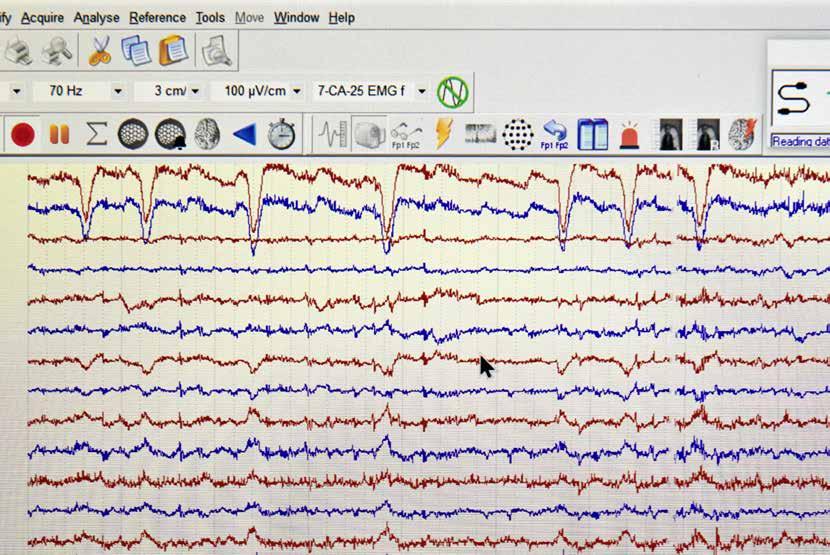Open the 3 cm/ paper speed dropdown
This screenshot has width=830, height=555.
pyautogui.click(x=195, y=92)
